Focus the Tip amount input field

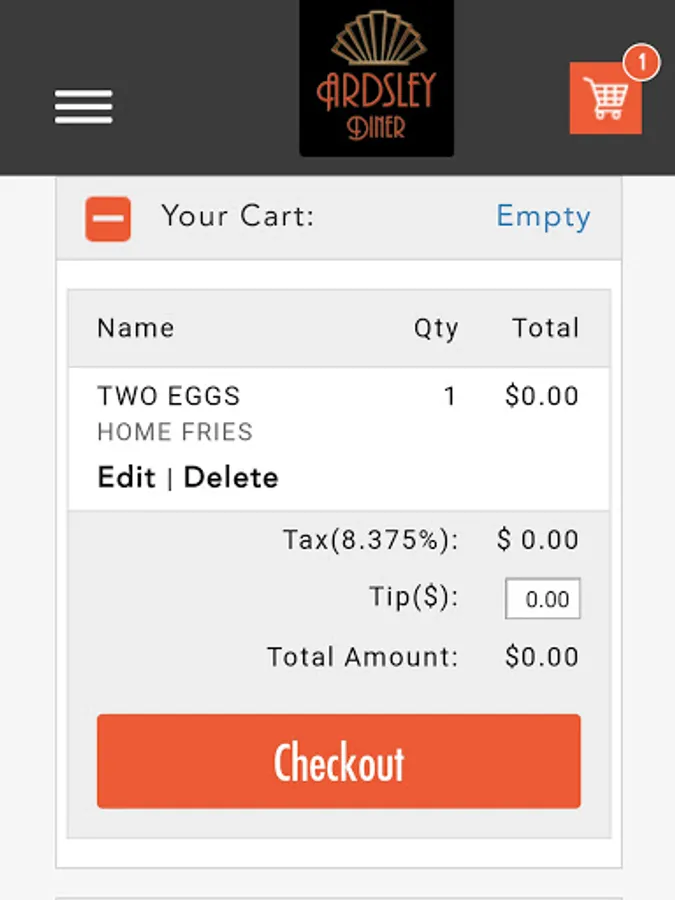tap(543, 599)
